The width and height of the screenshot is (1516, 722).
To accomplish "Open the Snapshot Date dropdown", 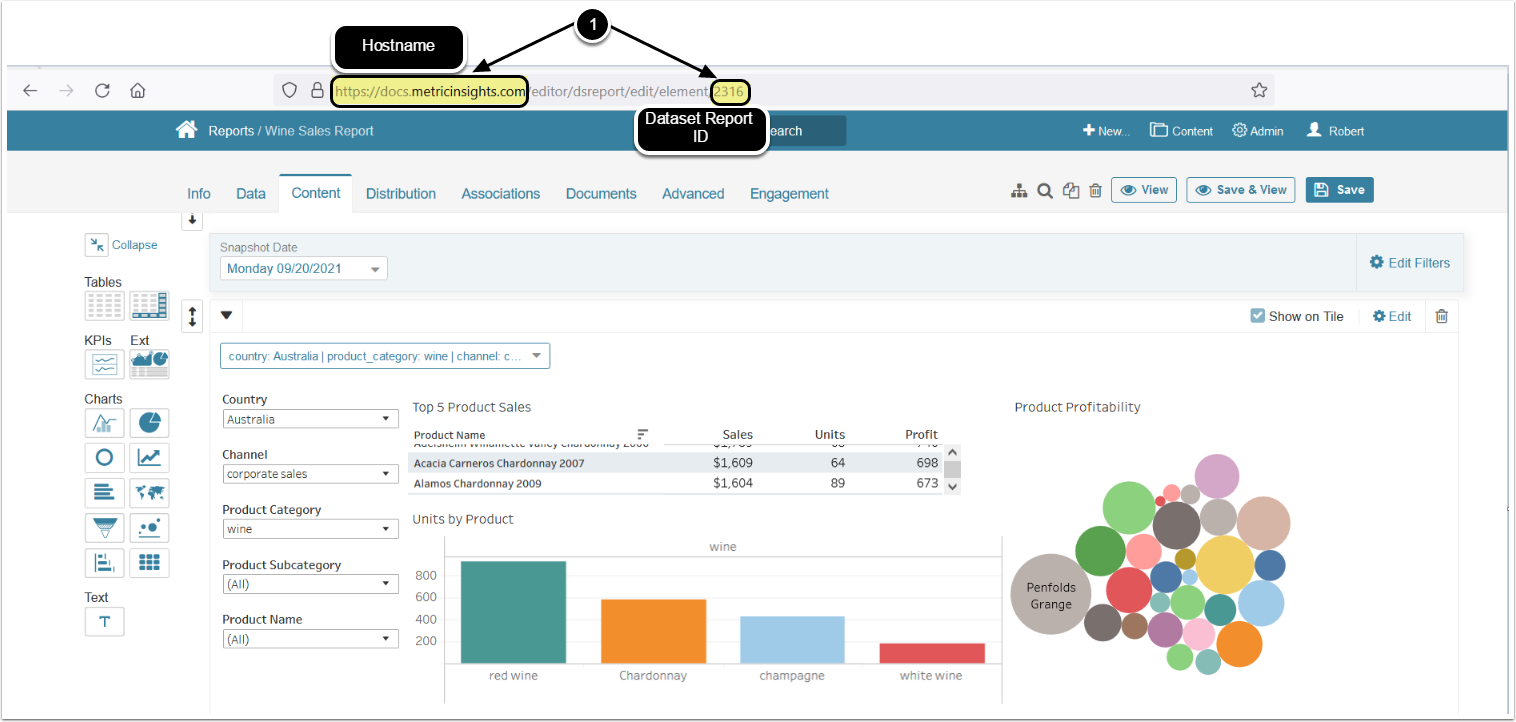I will point(304,269).
